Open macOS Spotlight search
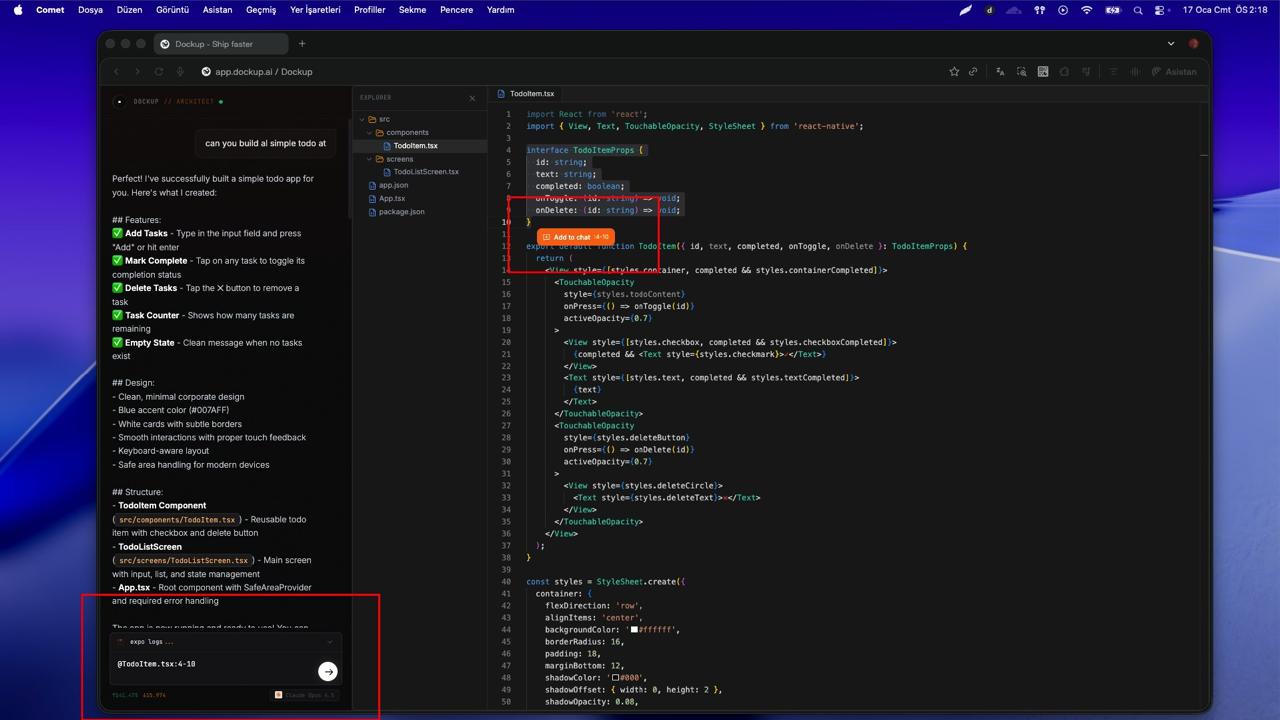 point(1138,10)
